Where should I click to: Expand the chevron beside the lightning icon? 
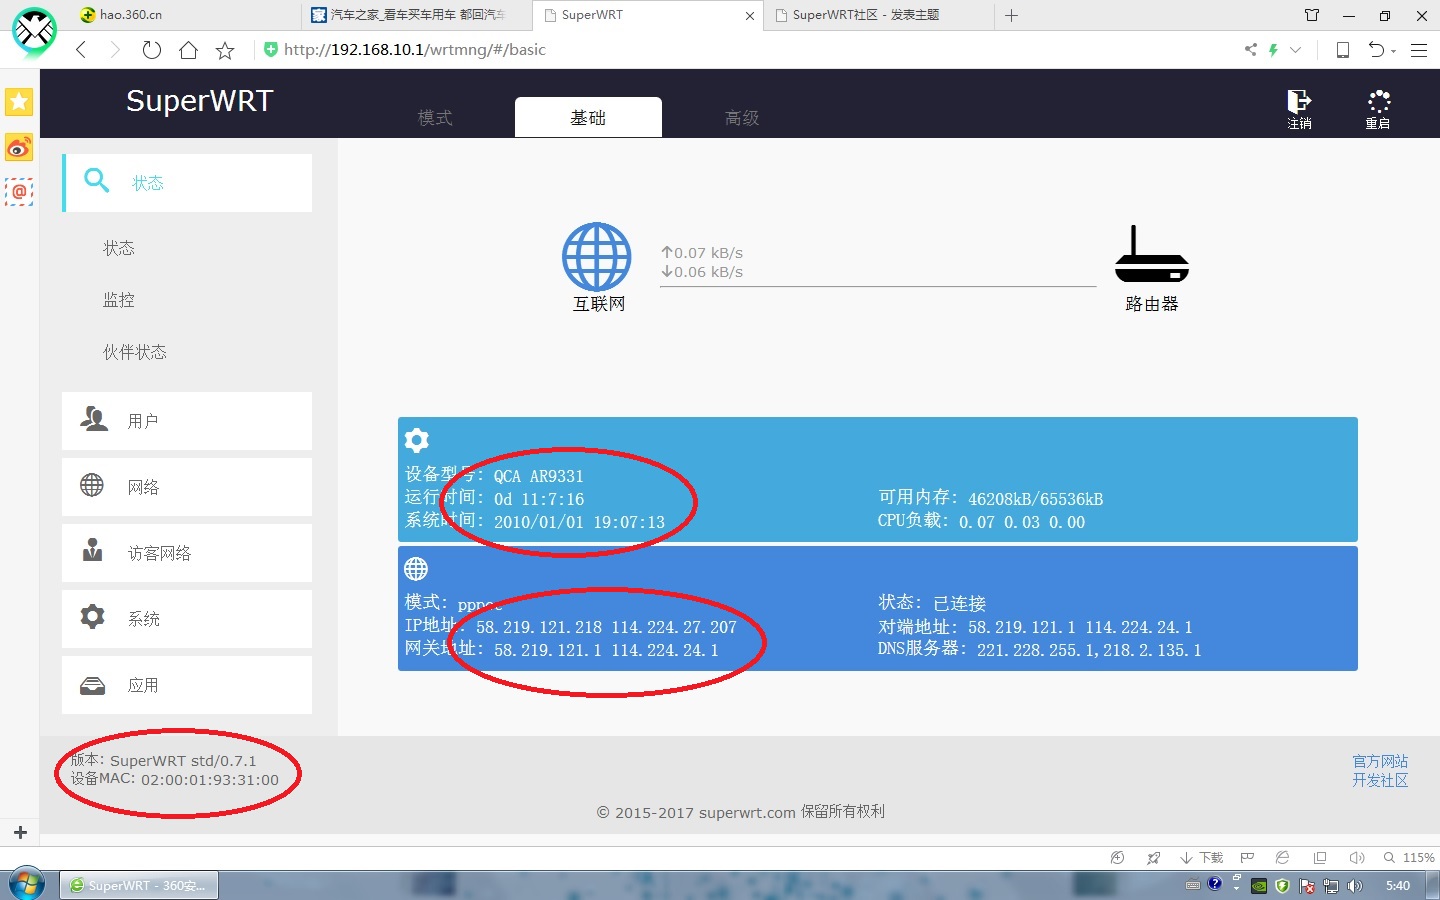1296,49
